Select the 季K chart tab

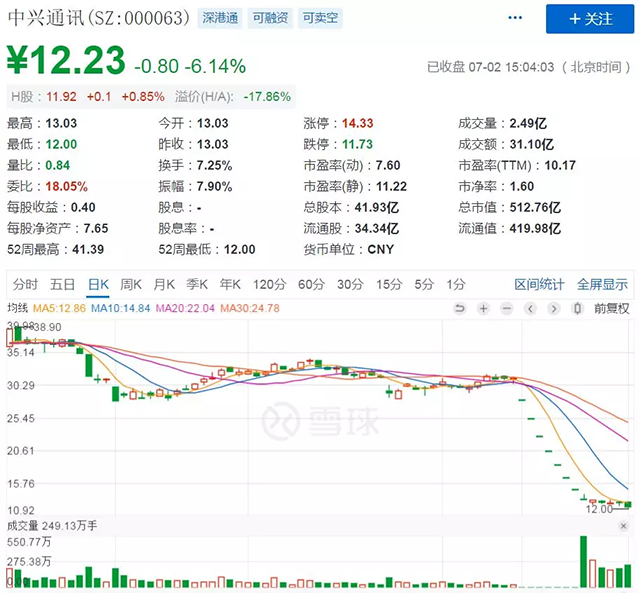click(x=197, y=284)
